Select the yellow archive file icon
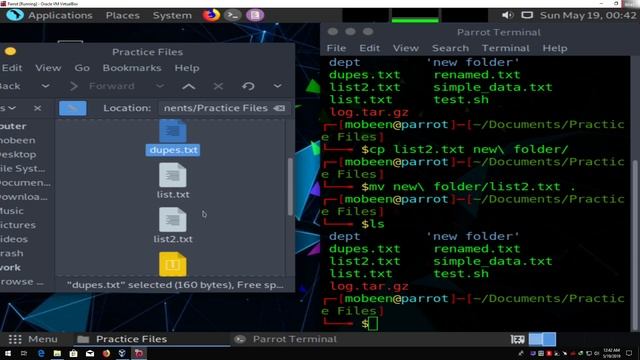640x360 pixels. [x=173, y=264]
